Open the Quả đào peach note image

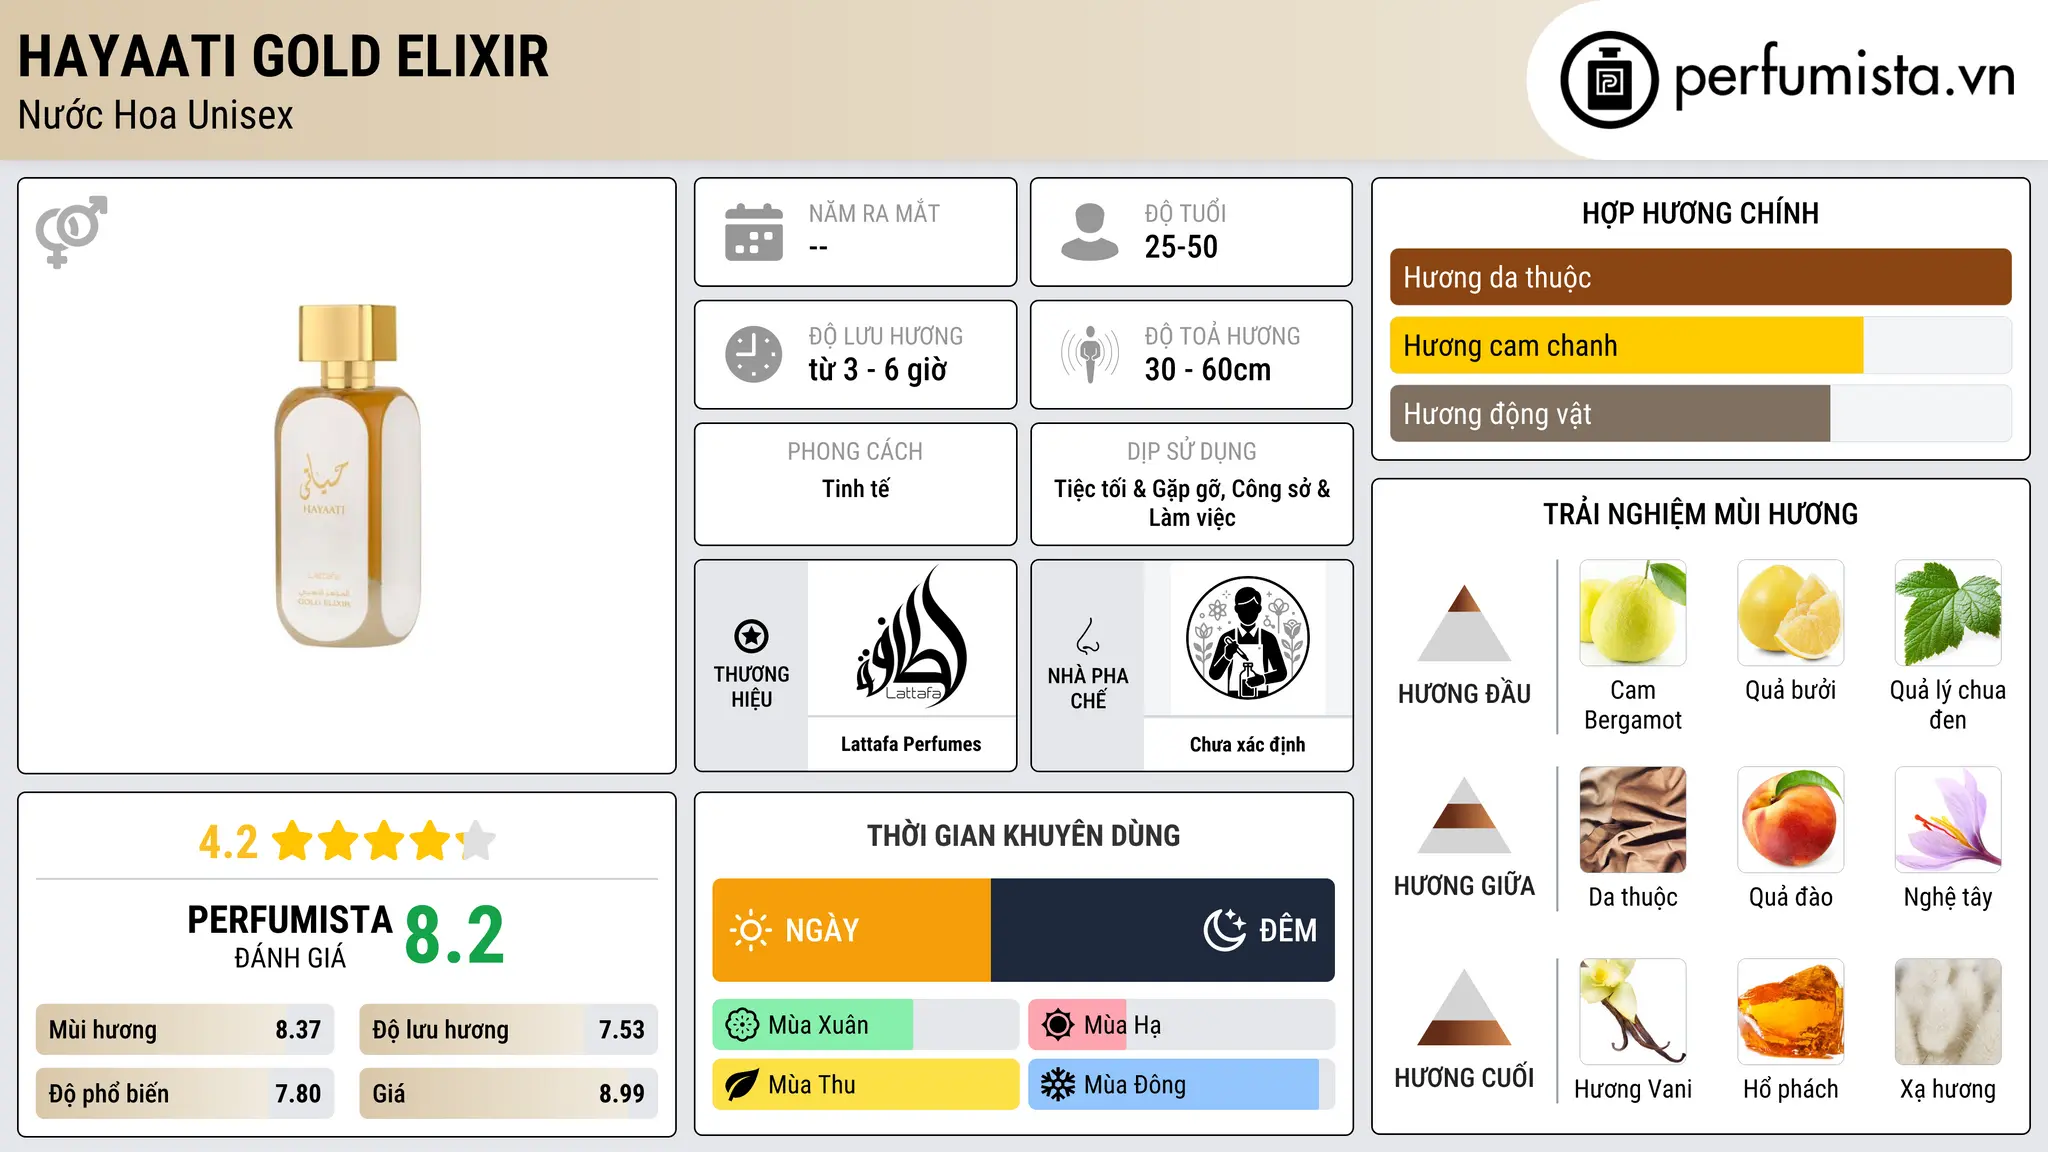[1790, 820]
